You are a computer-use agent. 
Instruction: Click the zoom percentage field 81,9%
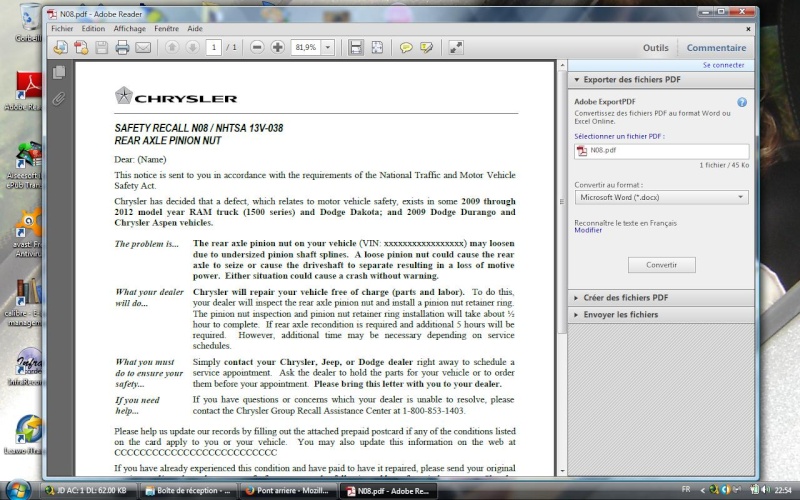pos(306,47)
